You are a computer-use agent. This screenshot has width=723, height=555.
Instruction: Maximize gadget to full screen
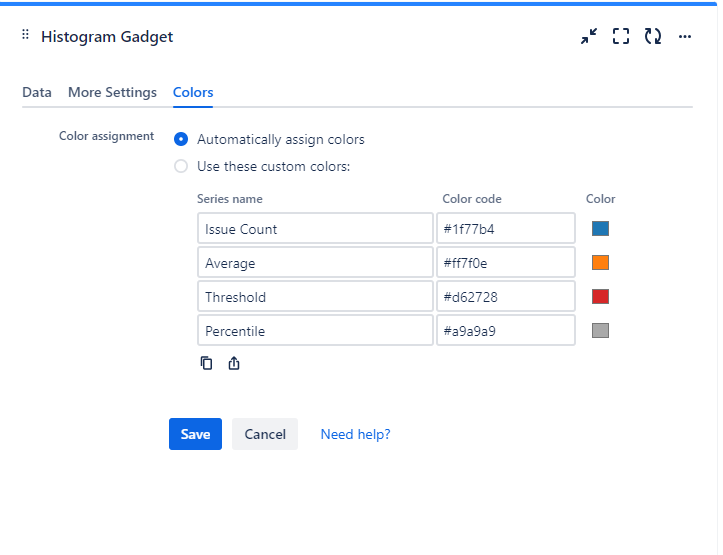621,37
